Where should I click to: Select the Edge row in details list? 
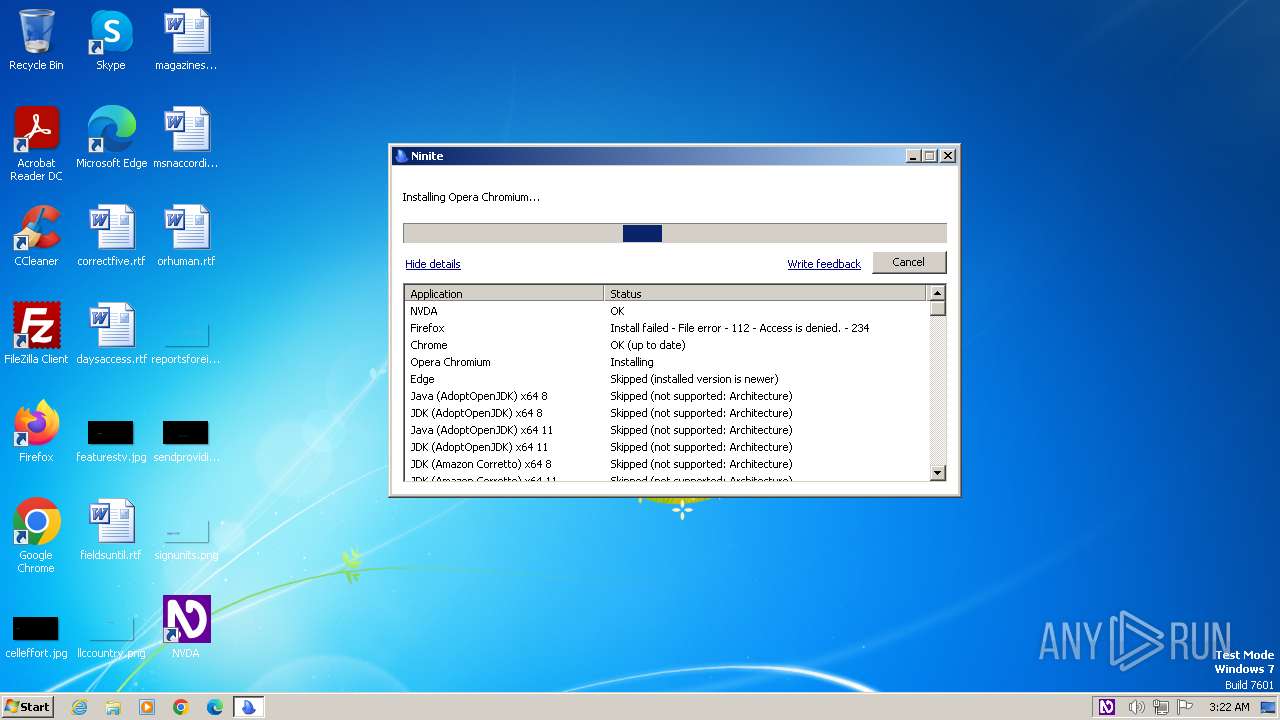tap(667, 379)
